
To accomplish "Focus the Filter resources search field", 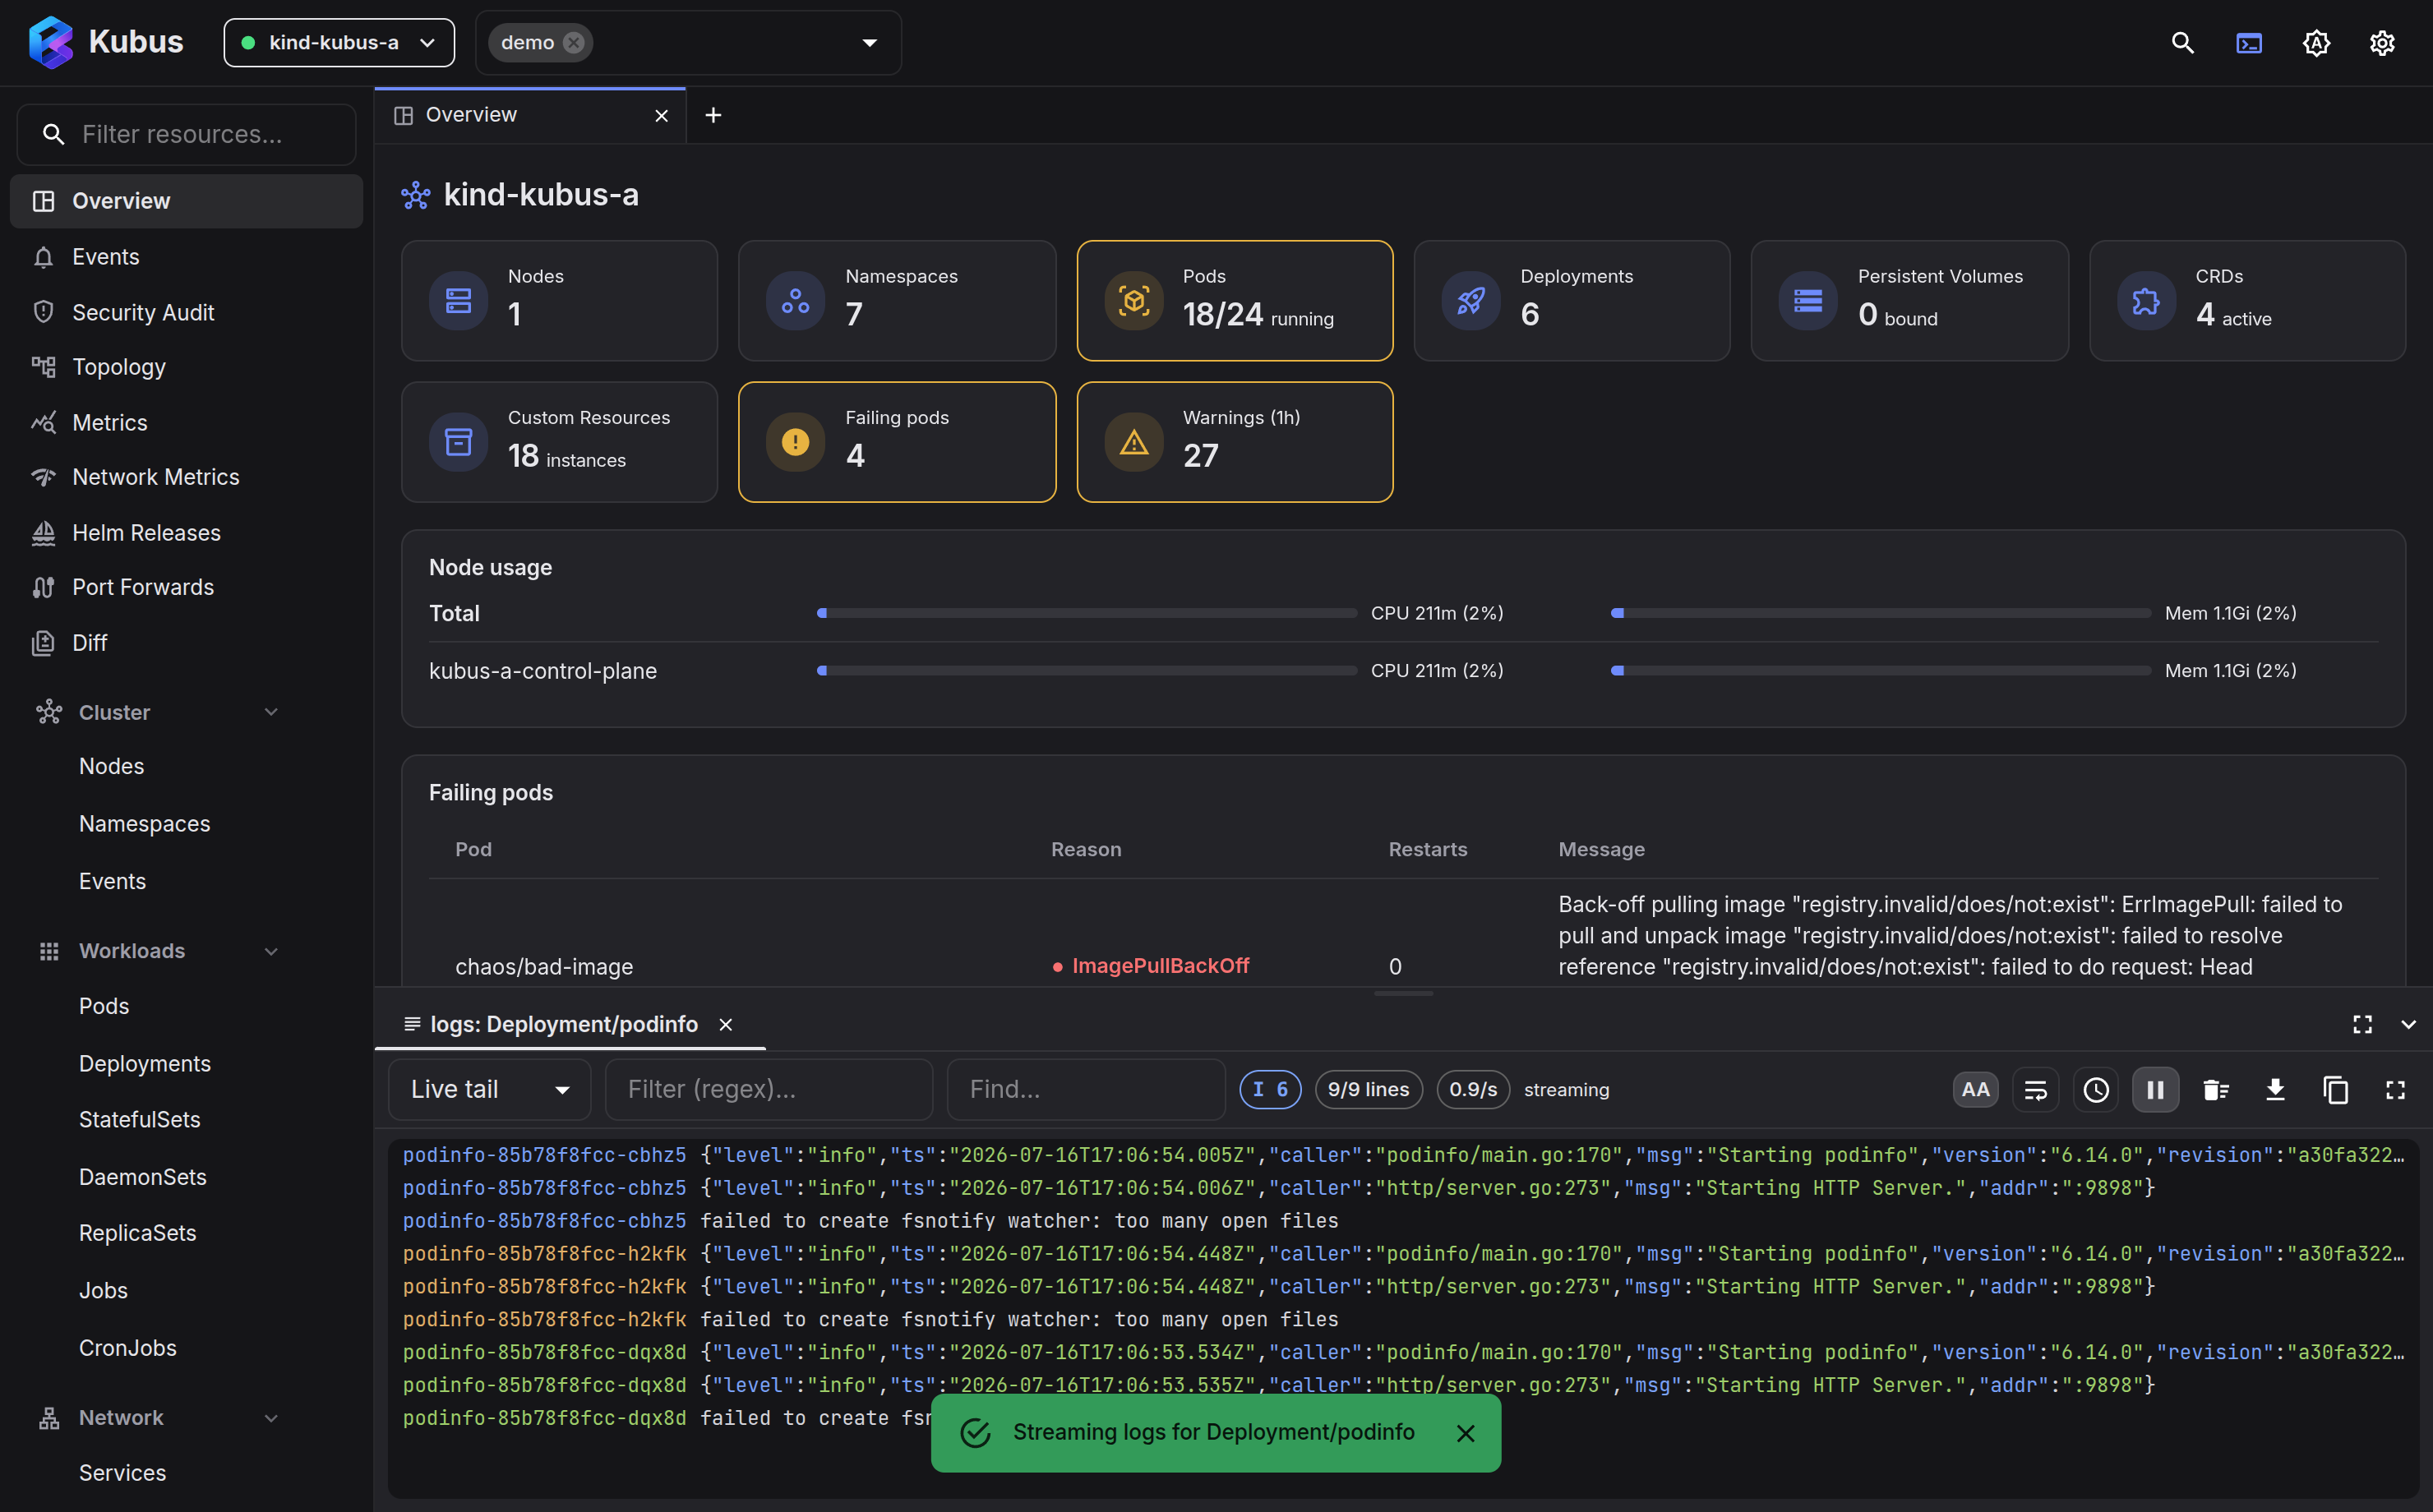I will (x=187, y=134).
